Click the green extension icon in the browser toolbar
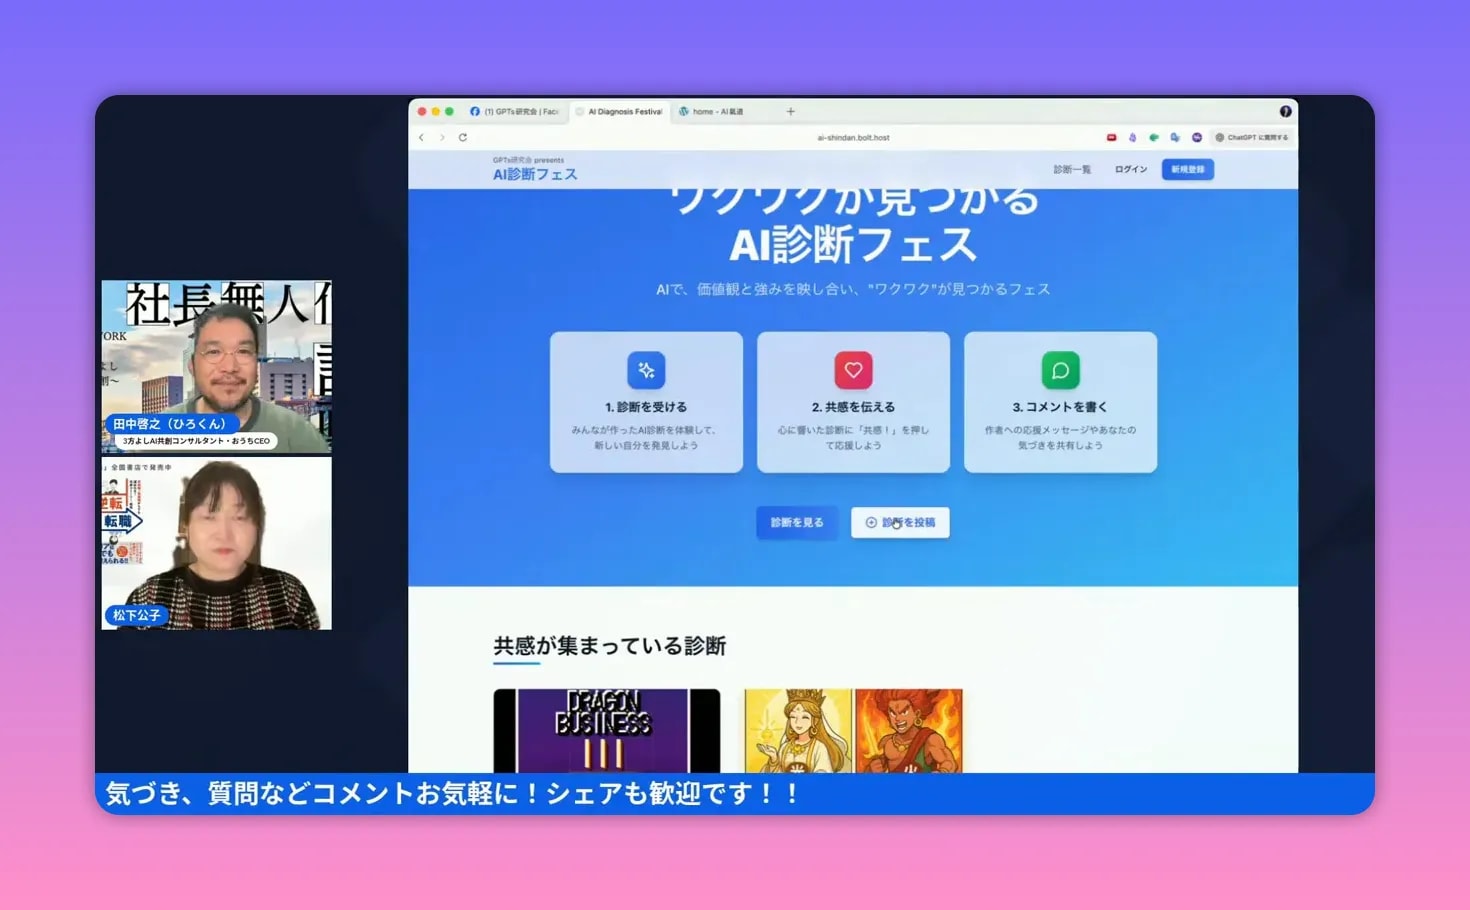 click(1154, 137)
